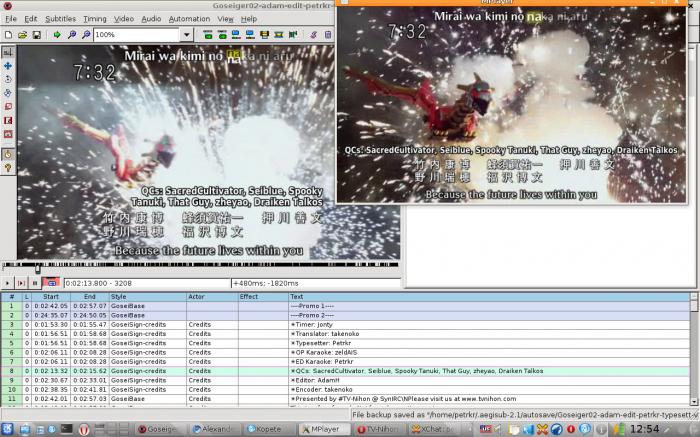Viewport: 700px width, 437px height.
Task: Switch to Kopete in the taskbar
Action: [x=268, y=429]
